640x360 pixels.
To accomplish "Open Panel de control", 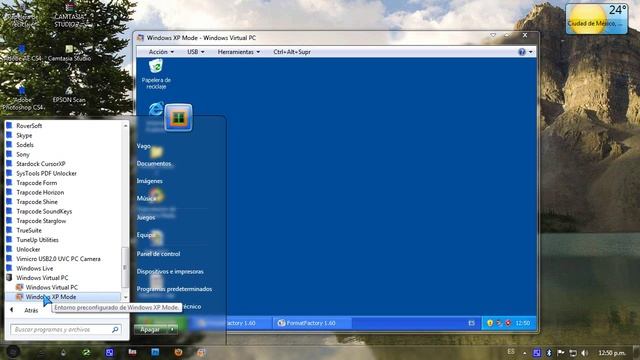I will tap(158, 253).
